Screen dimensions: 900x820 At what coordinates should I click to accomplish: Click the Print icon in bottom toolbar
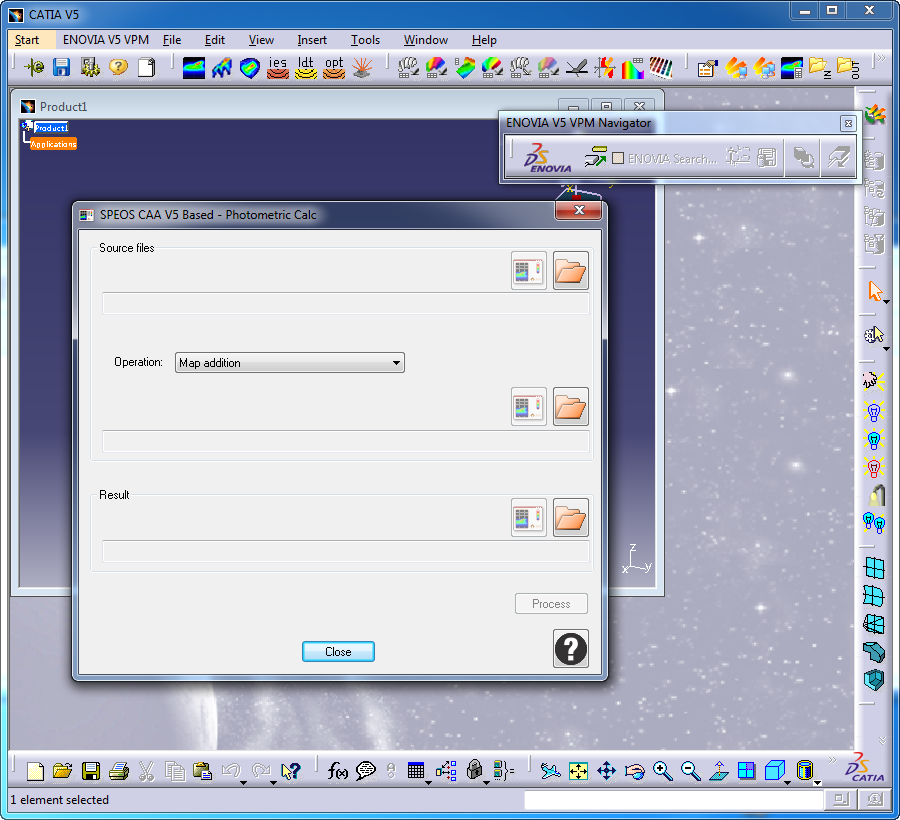coord(119,771)
